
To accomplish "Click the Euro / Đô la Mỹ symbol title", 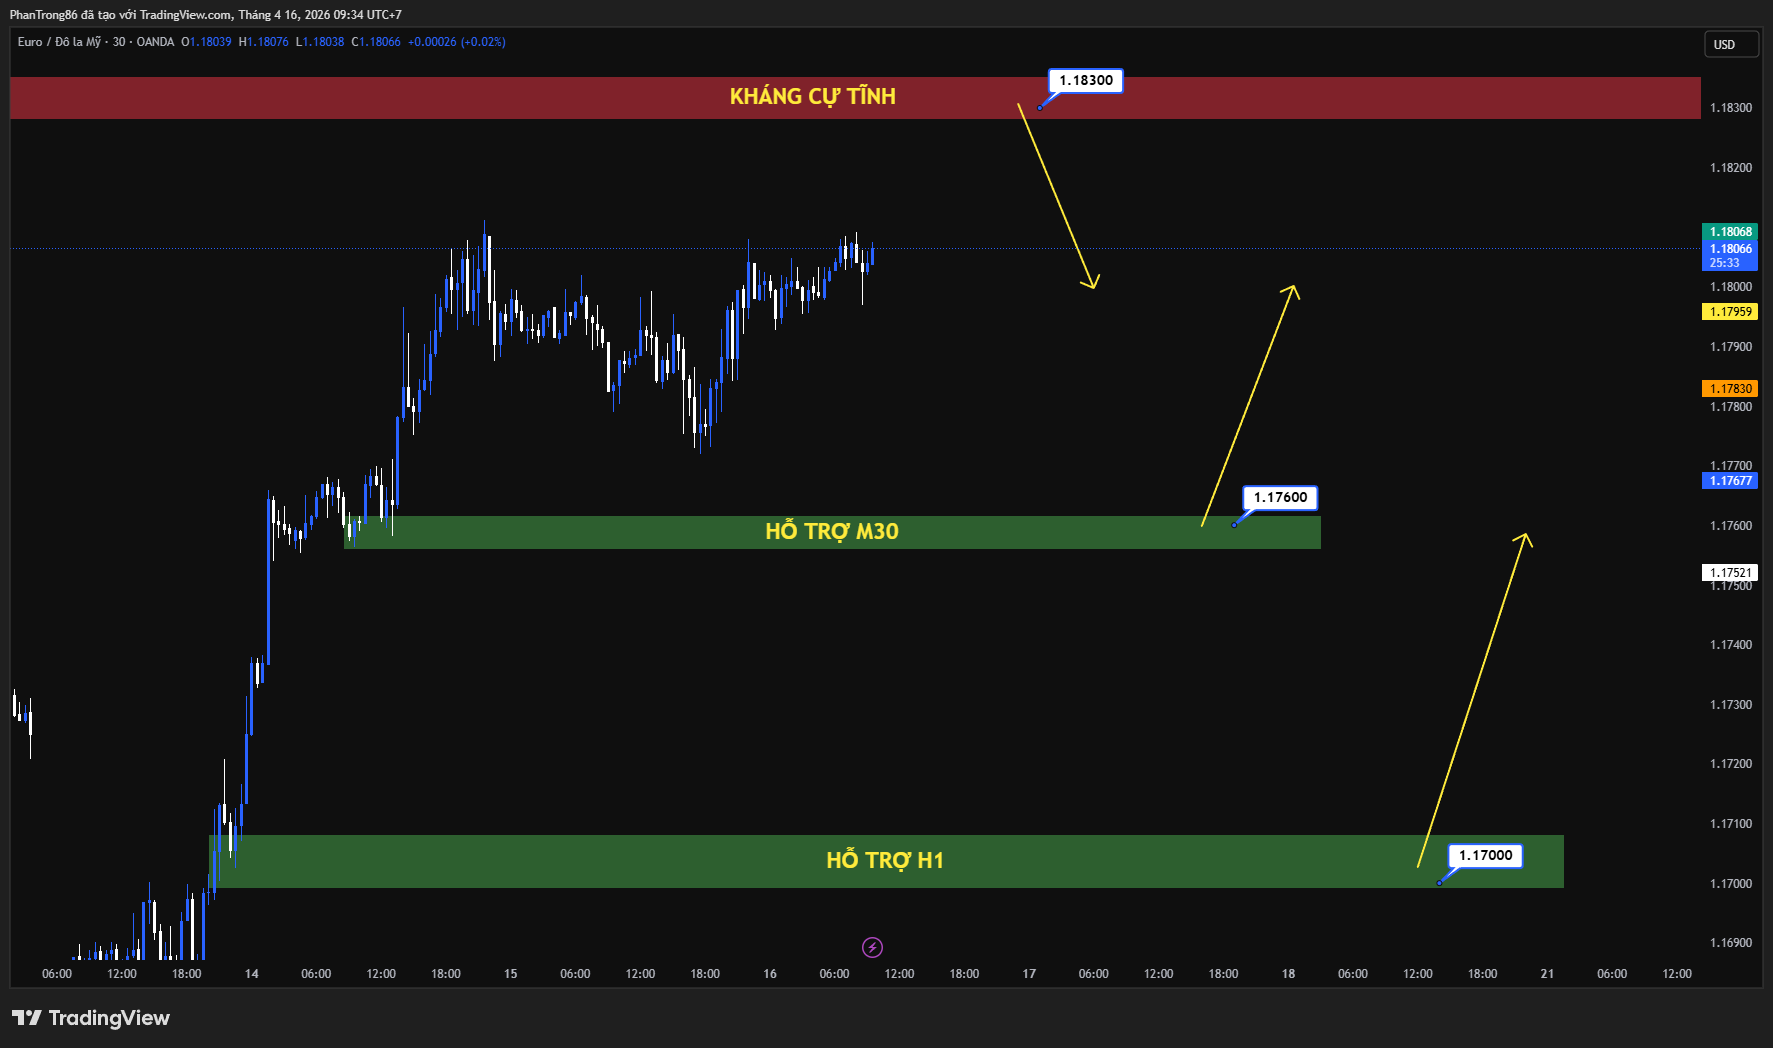I will [x=59, y=42].
